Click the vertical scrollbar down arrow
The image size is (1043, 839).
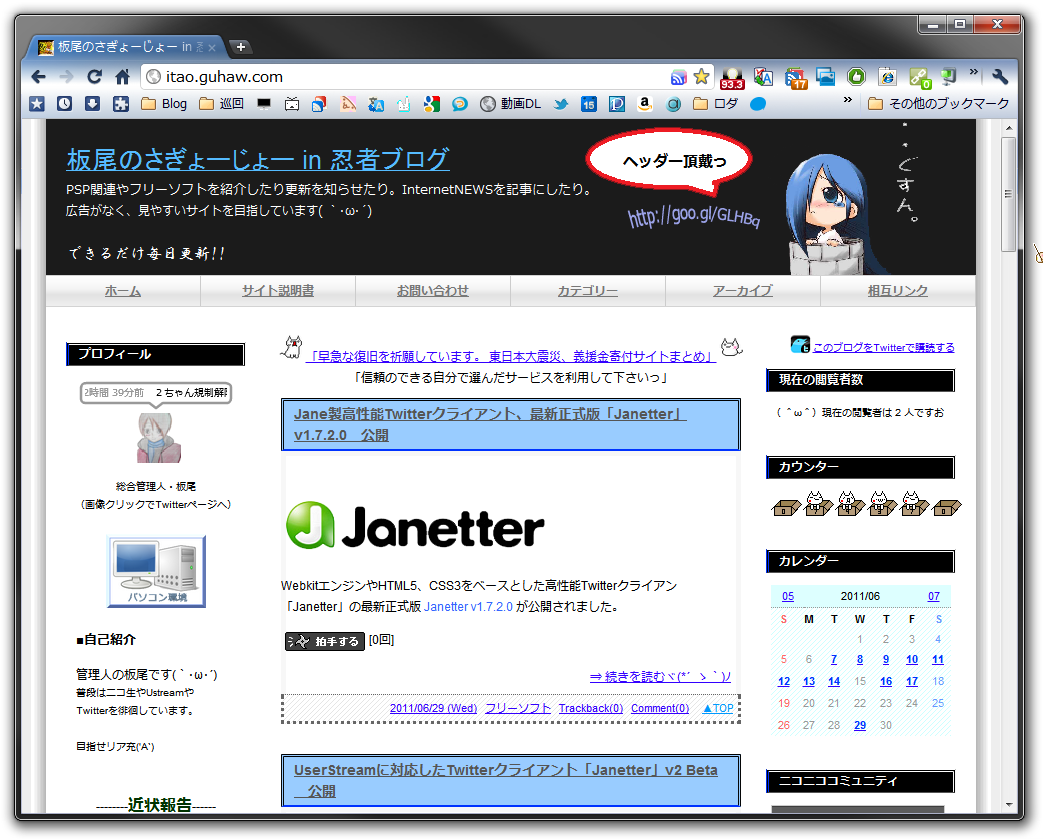tap(1009, 804)
